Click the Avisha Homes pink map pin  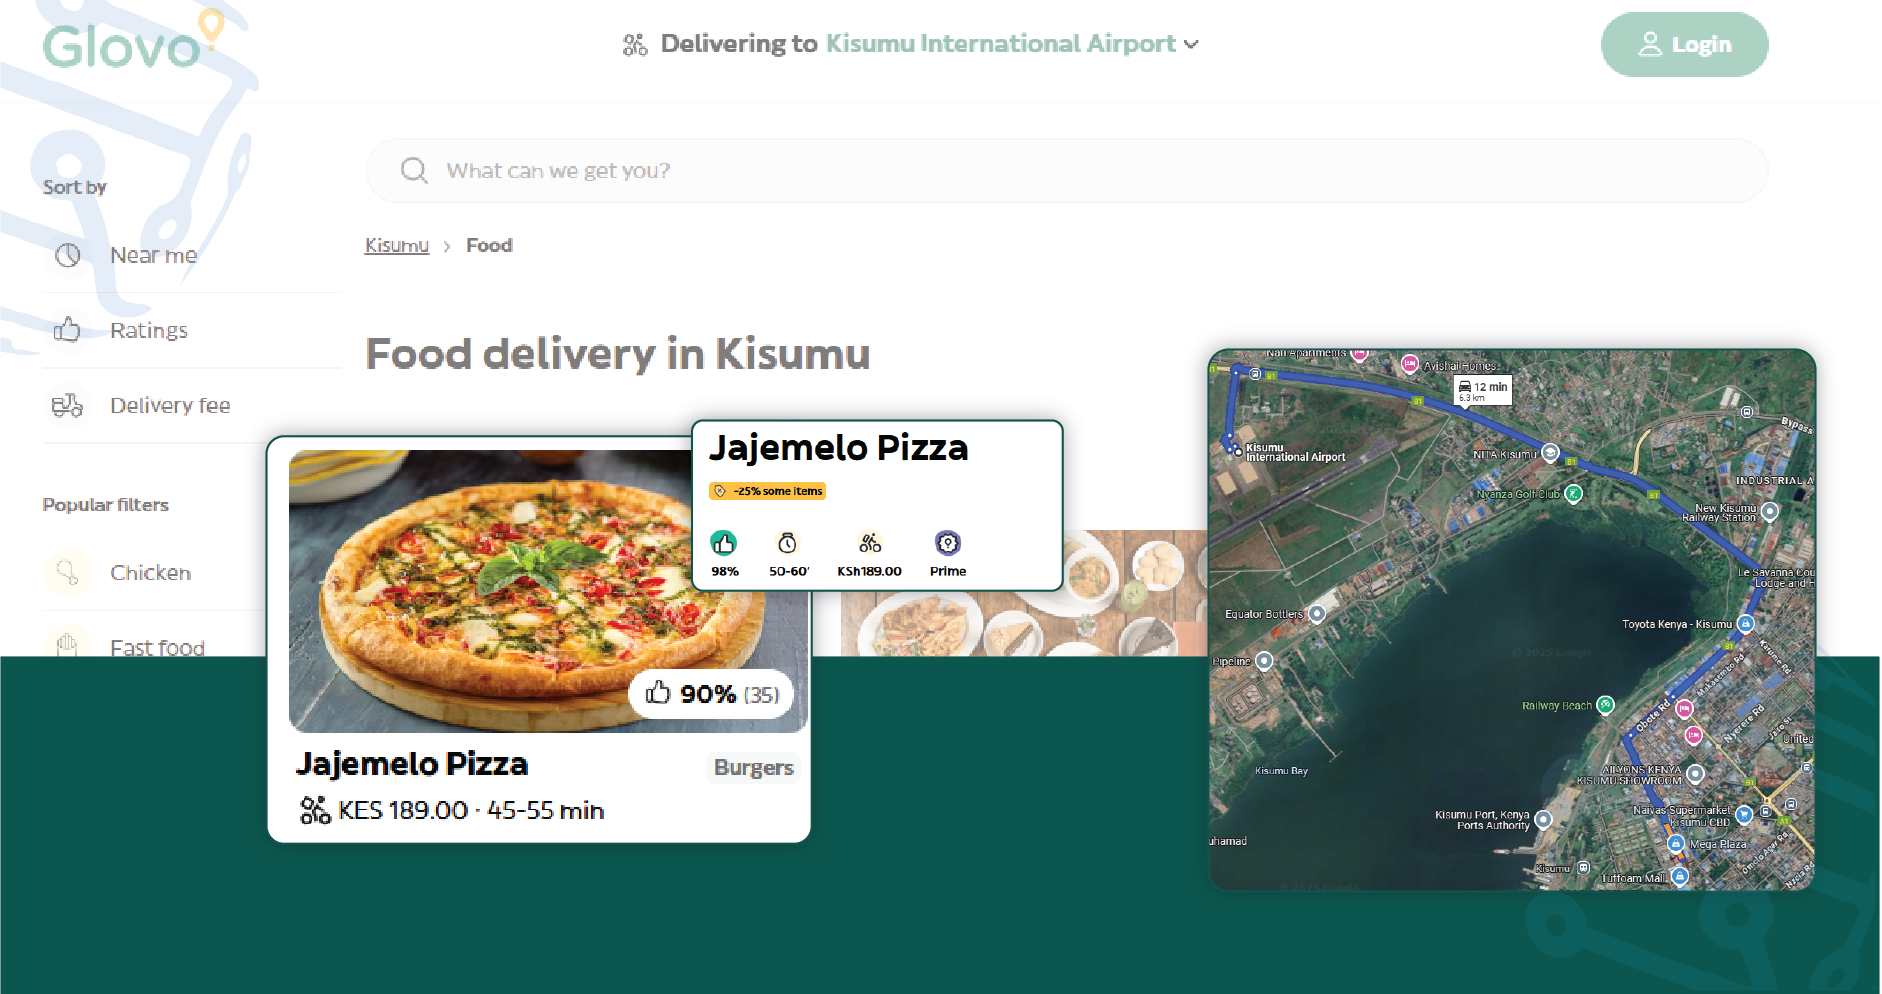[x=1410, y=364]
